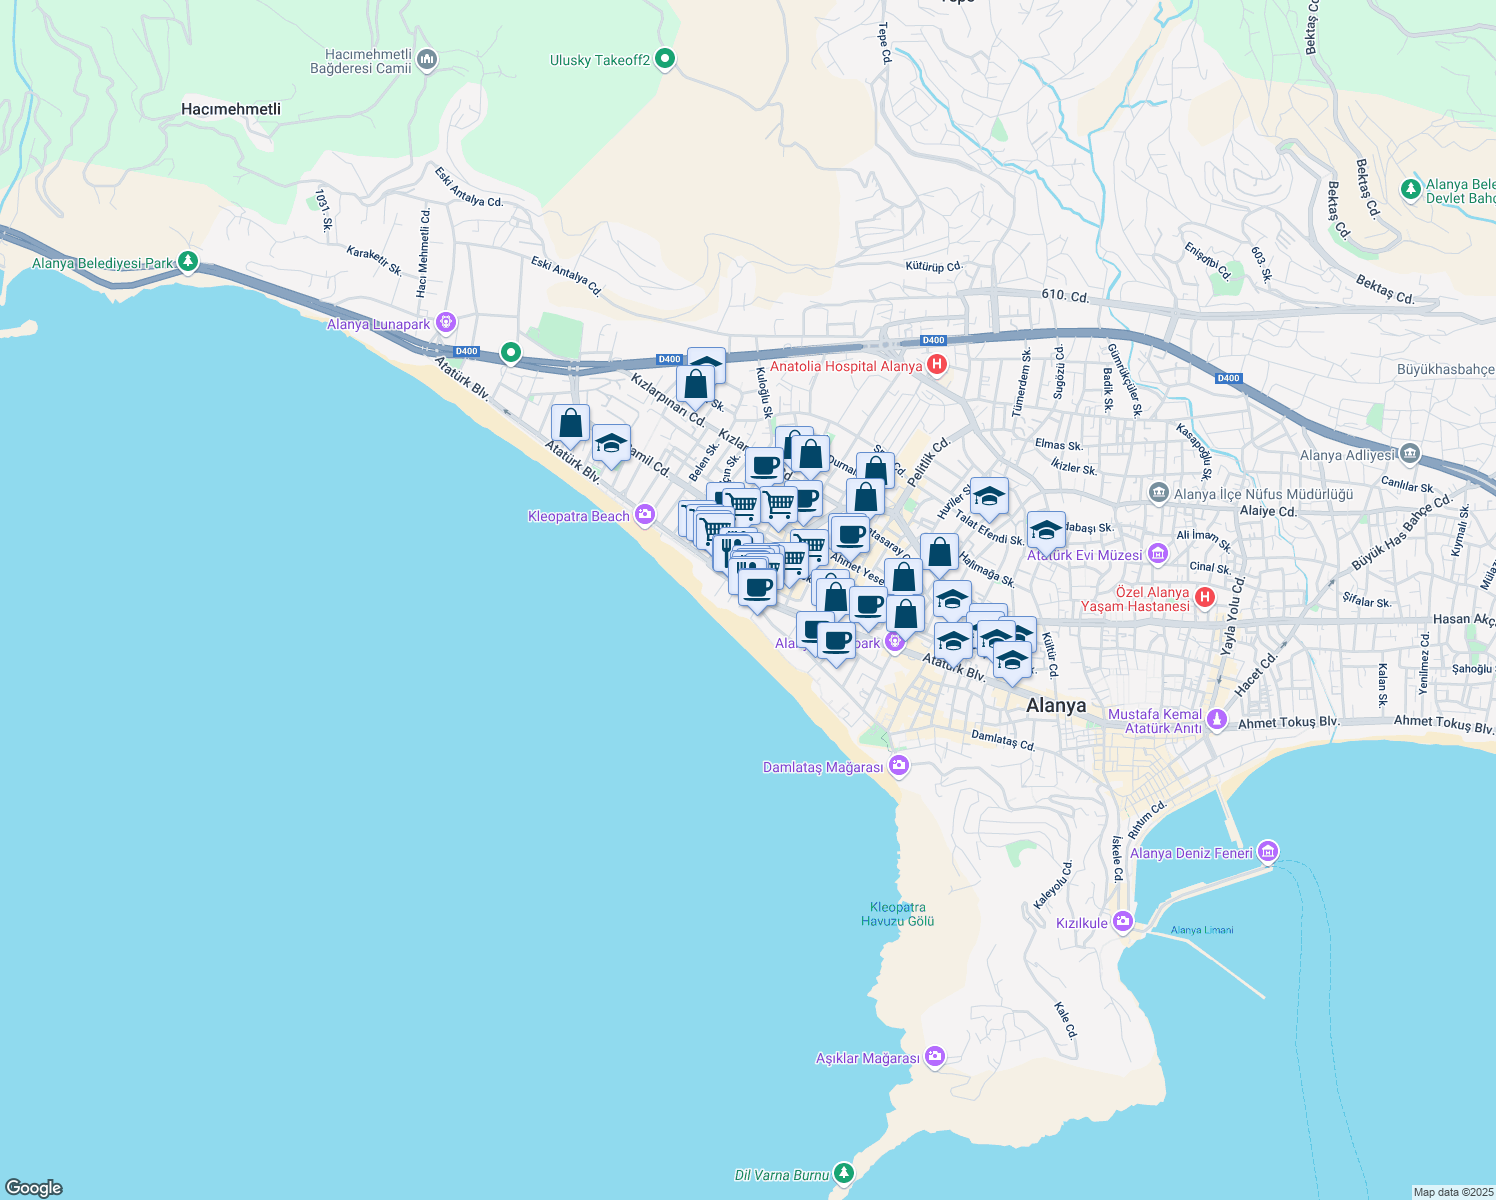The width and height of the screenshot is (1496, 1200).
Task: Select the Pelitlik Cd. street label
Action: click(929, 462)
